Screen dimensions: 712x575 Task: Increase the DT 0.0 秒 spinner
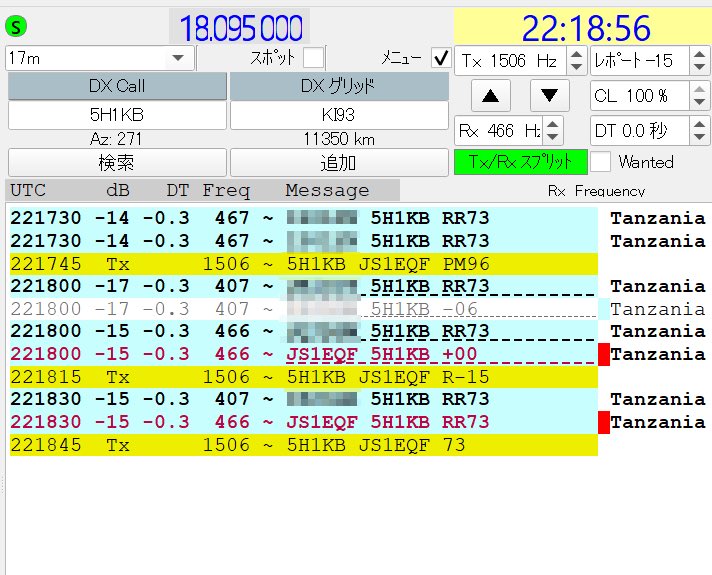[x=700, y=124]
